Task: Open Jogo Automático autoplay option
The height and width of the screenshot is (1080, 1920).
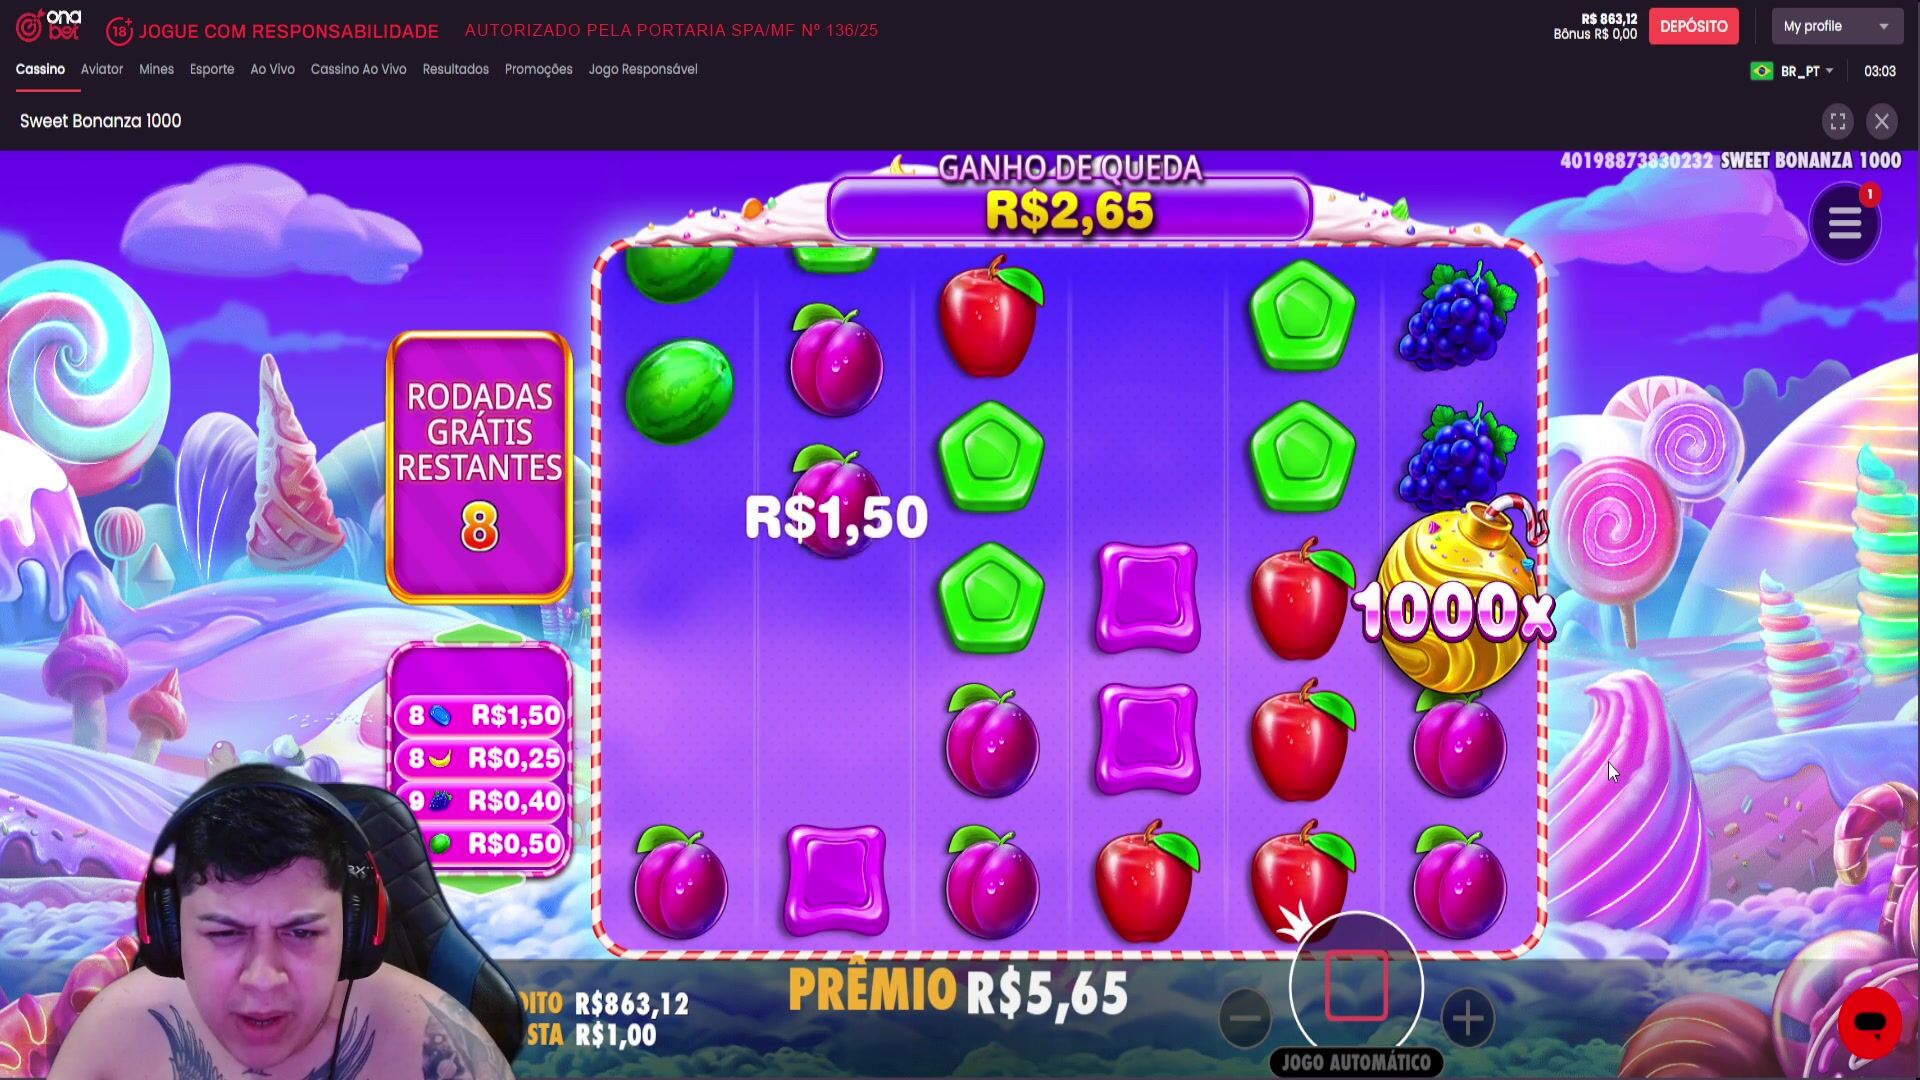Action: pyautogui.click(x=1356, y=1062)
